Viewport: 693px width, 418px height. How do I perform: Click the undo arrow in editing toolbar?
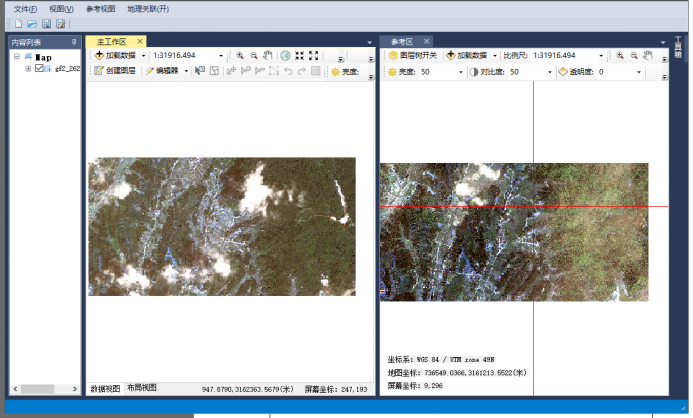point(288,72)
